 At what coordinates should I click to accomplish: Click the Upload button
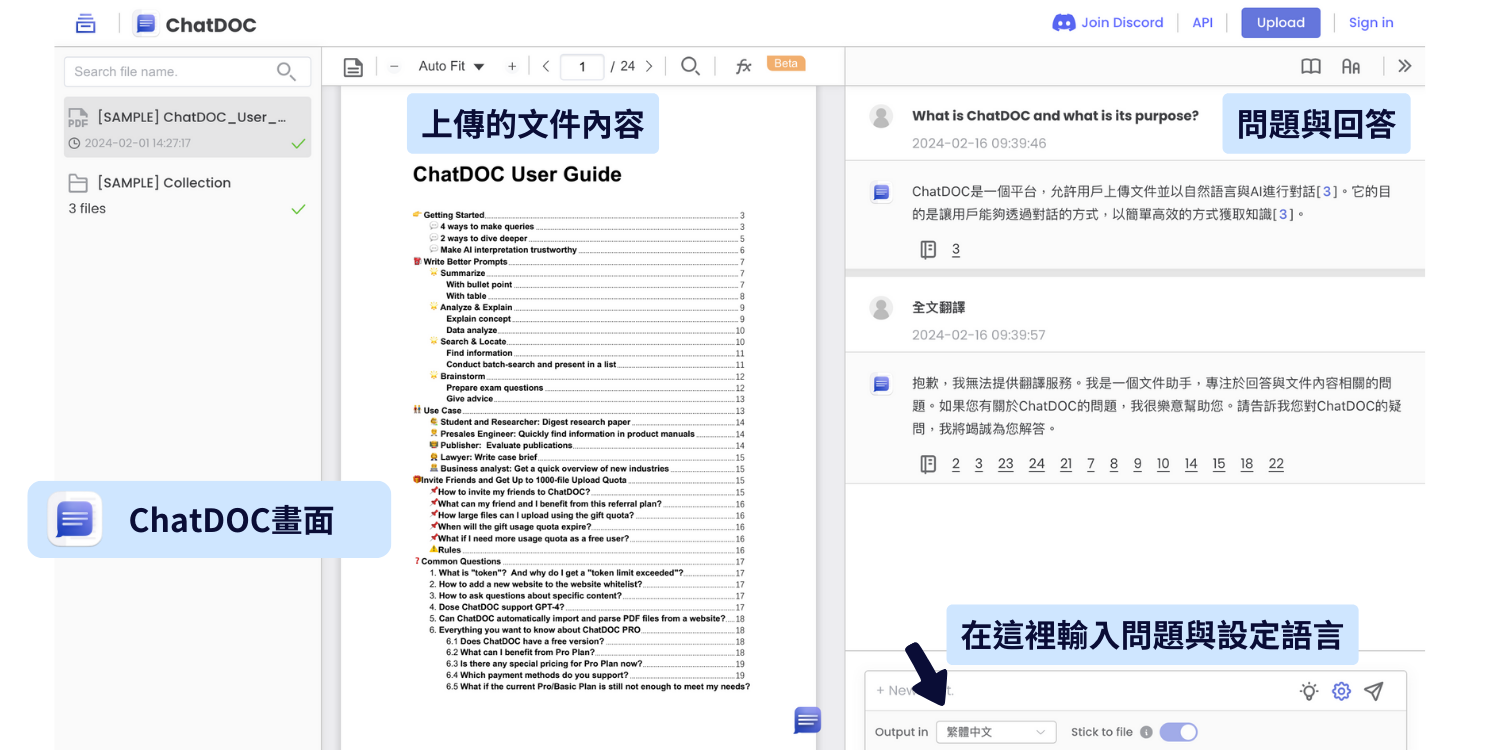coord(1280,23)
